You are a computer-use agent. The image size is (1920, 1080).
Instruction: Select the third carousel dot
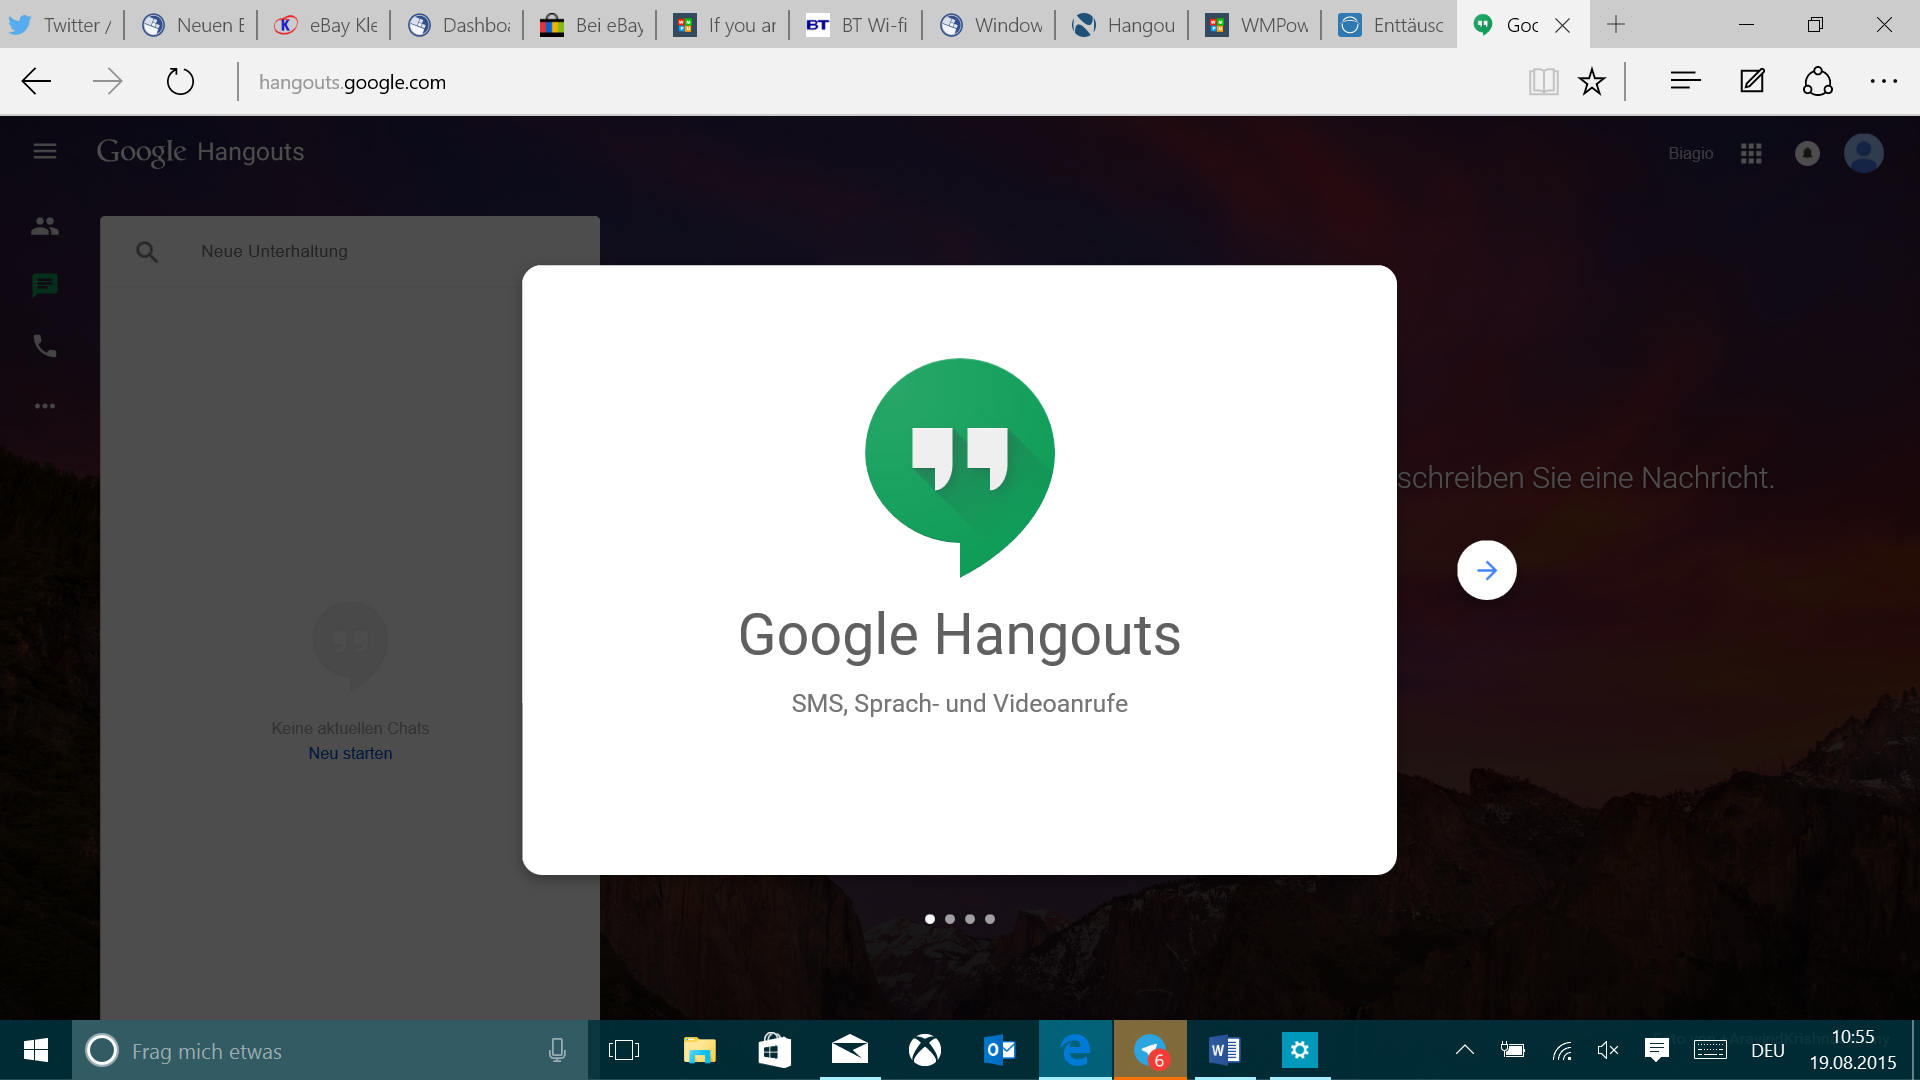[x=970, y=919]
